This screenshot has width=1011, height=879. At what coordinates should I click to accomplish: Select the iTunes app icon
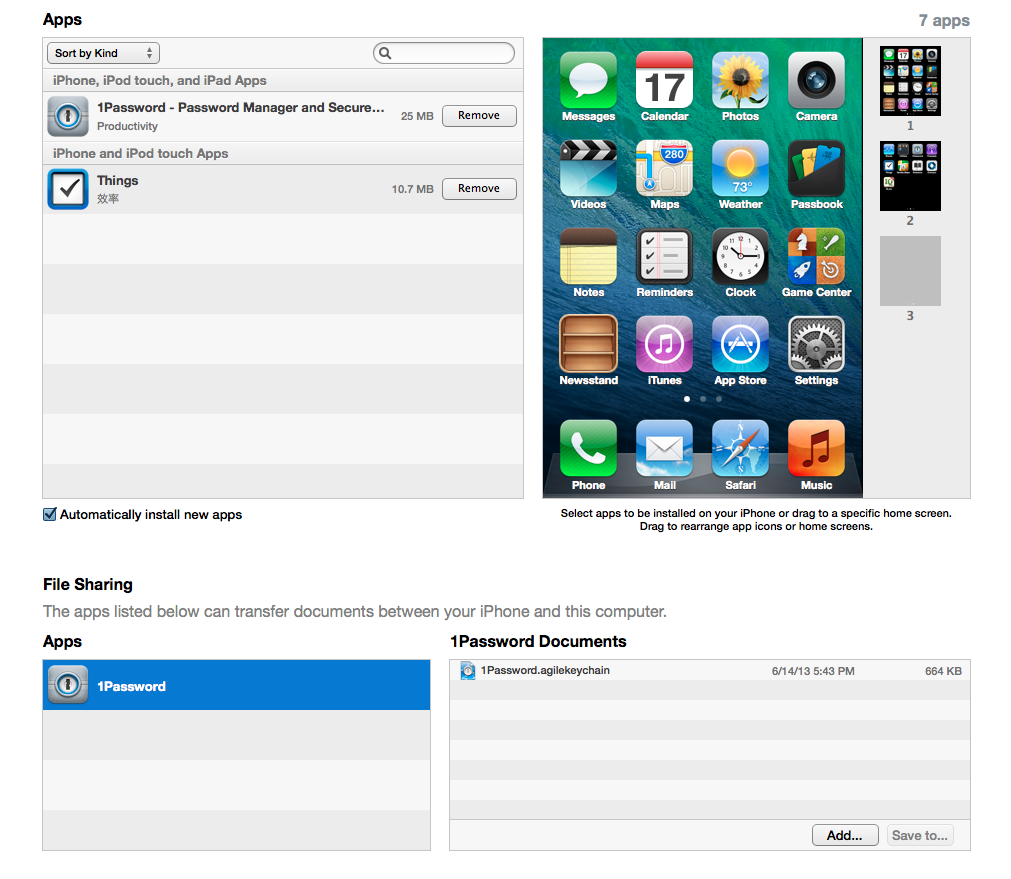click(664, 344)
